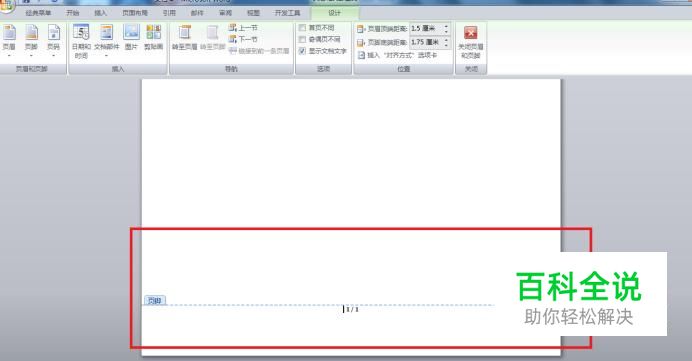Switch to the 页面布局 (Page Layout) tab
692x361 pixels.
[x=135, y=13]
